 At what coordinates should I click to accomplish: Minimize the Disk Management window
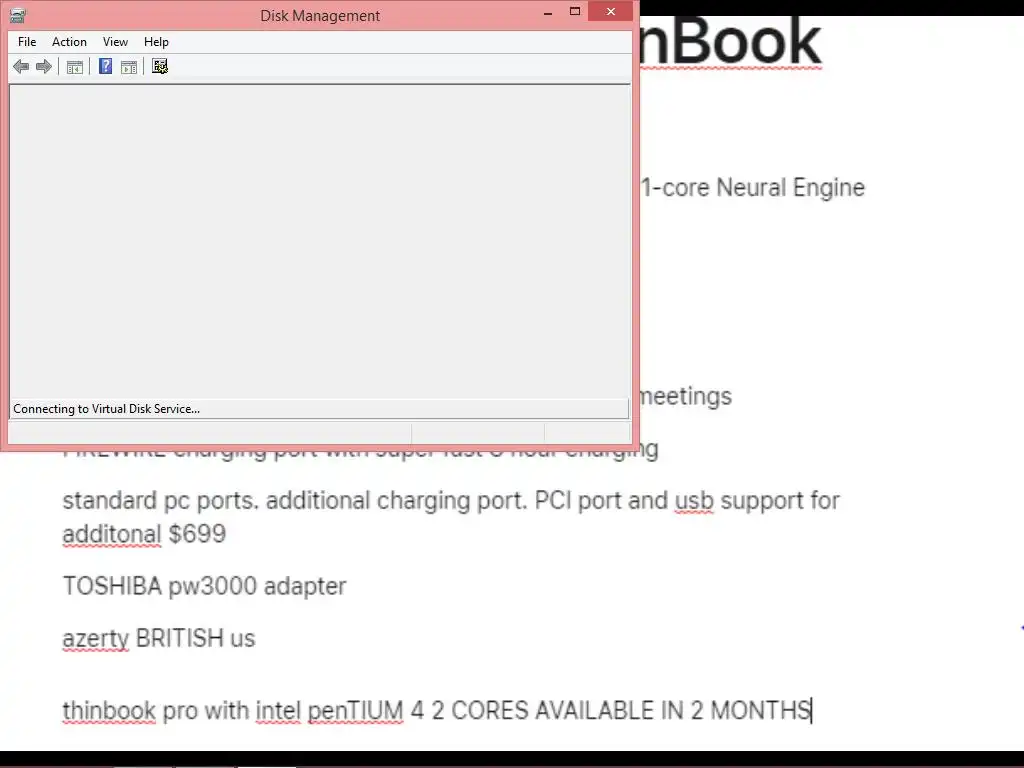(x=548, y=12)
